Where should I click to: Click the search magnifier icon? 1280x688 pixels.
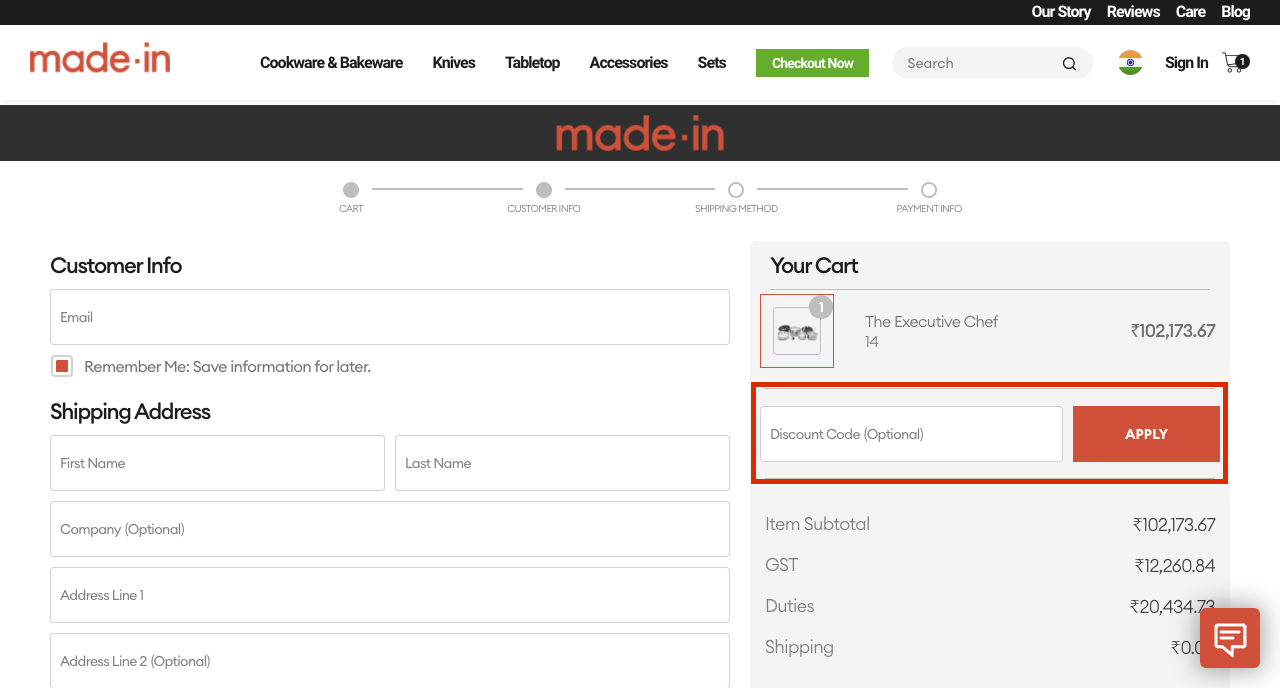pos(1069,63)
